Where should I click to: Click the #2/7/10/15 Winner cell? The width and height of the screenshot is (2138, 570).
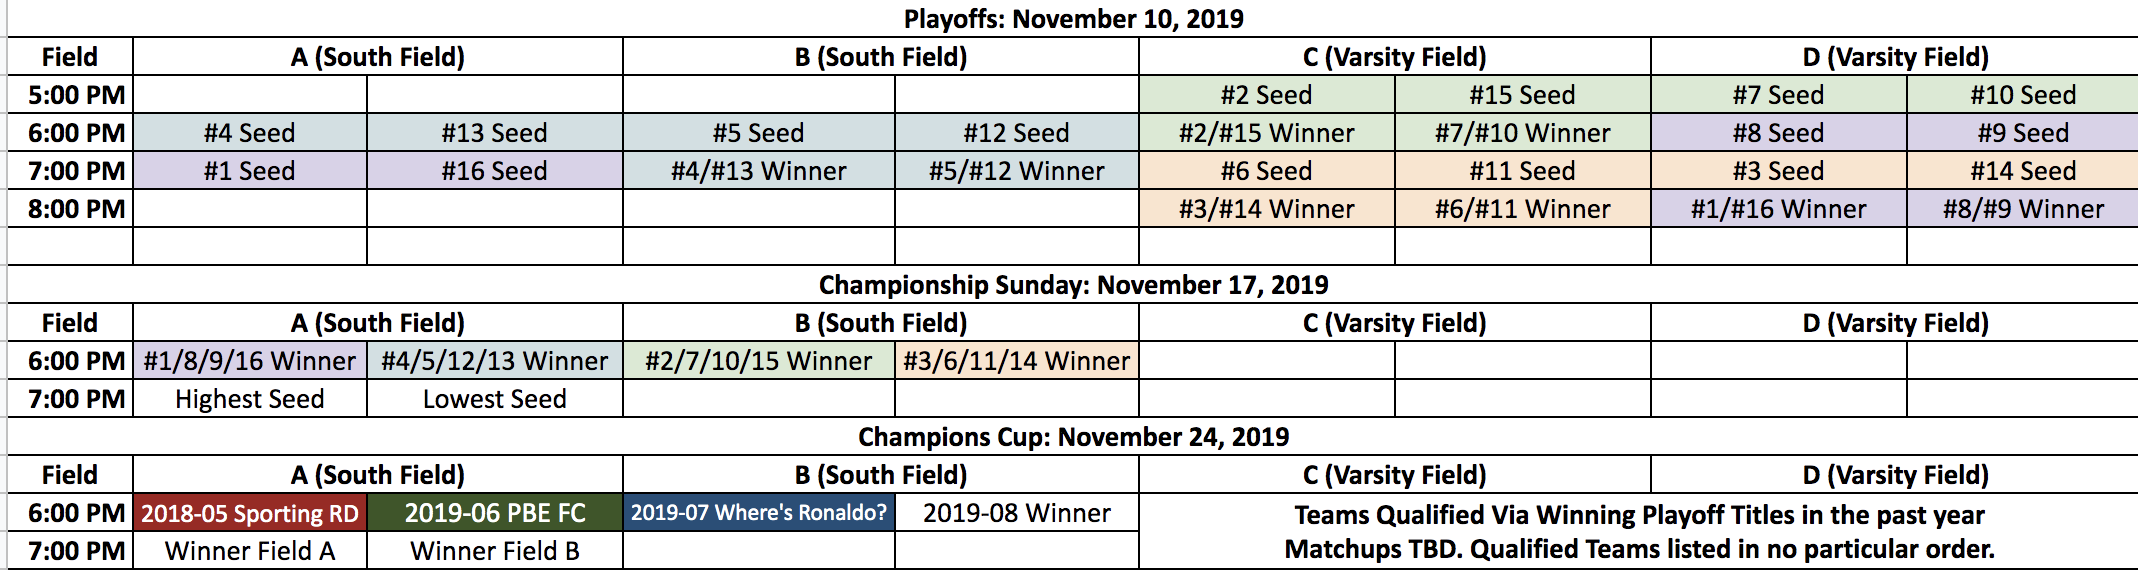point(759,361)
